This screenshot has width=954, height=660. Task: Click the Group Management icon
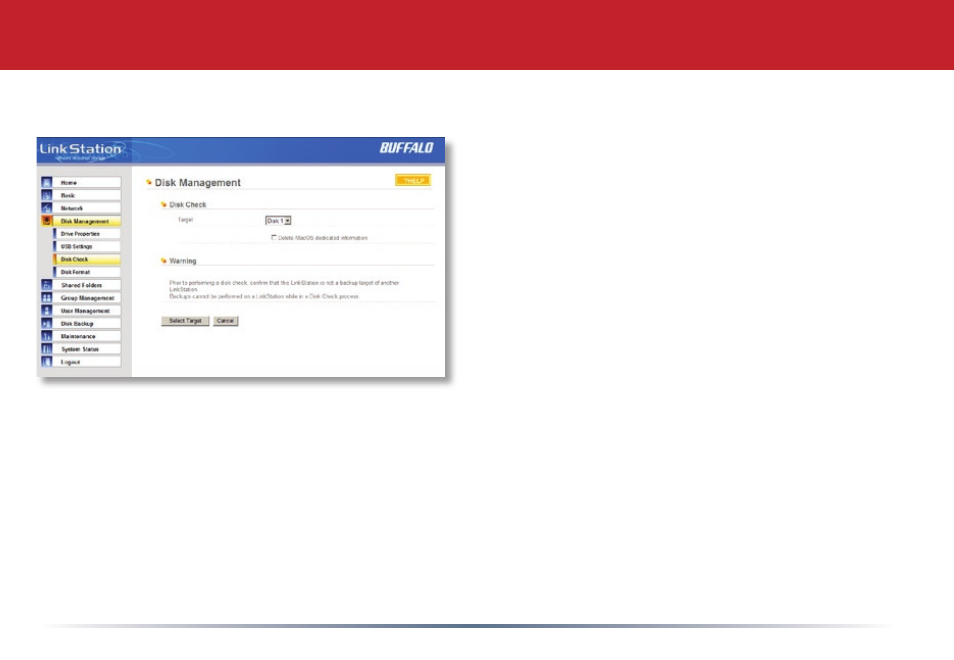pos(46,297)
